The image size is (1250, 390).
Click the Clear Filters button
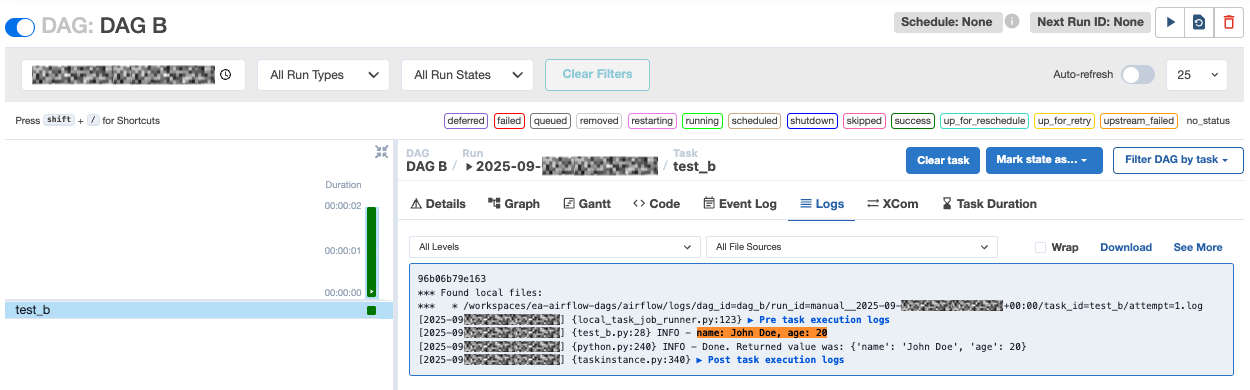[597, 74]
